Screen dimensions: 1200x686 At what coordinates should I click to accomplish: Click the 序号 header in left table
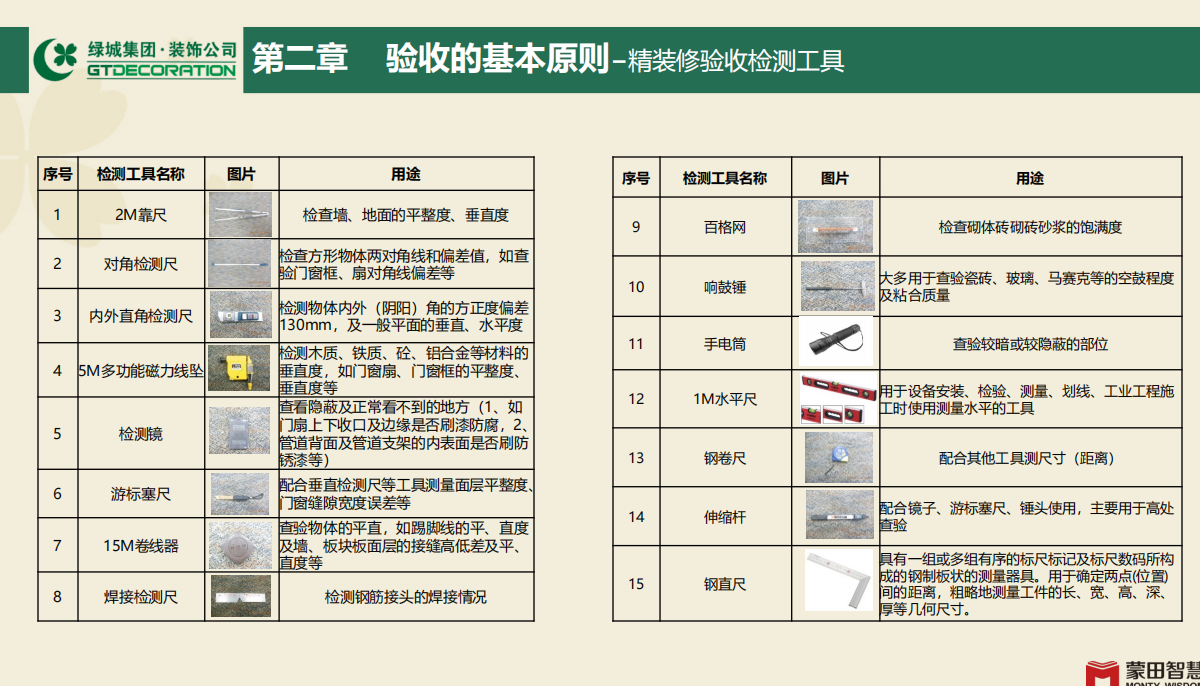pyautogui.click(x=57, y=174)
